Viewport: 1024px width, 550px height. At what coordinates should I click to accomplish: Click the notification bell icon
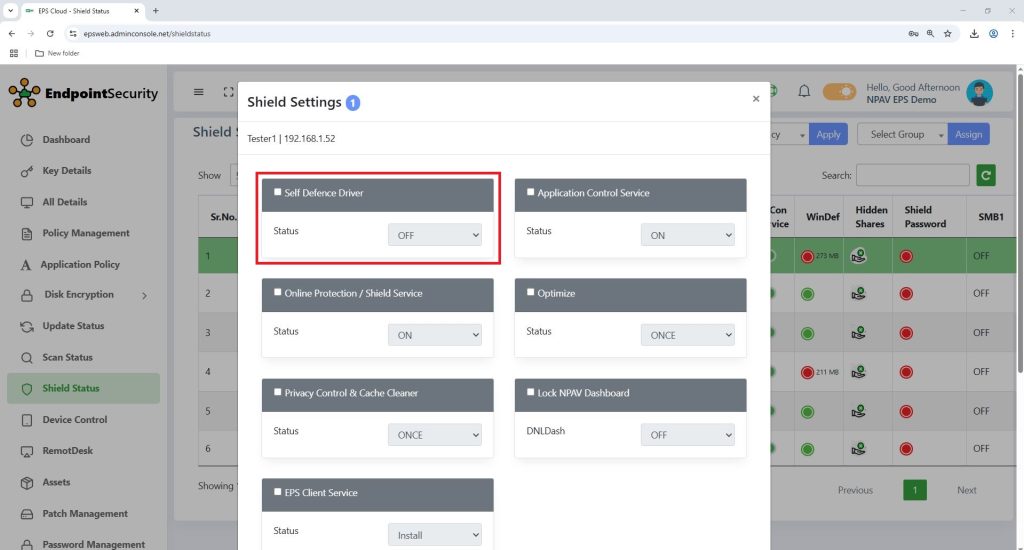tap(804, 92)
